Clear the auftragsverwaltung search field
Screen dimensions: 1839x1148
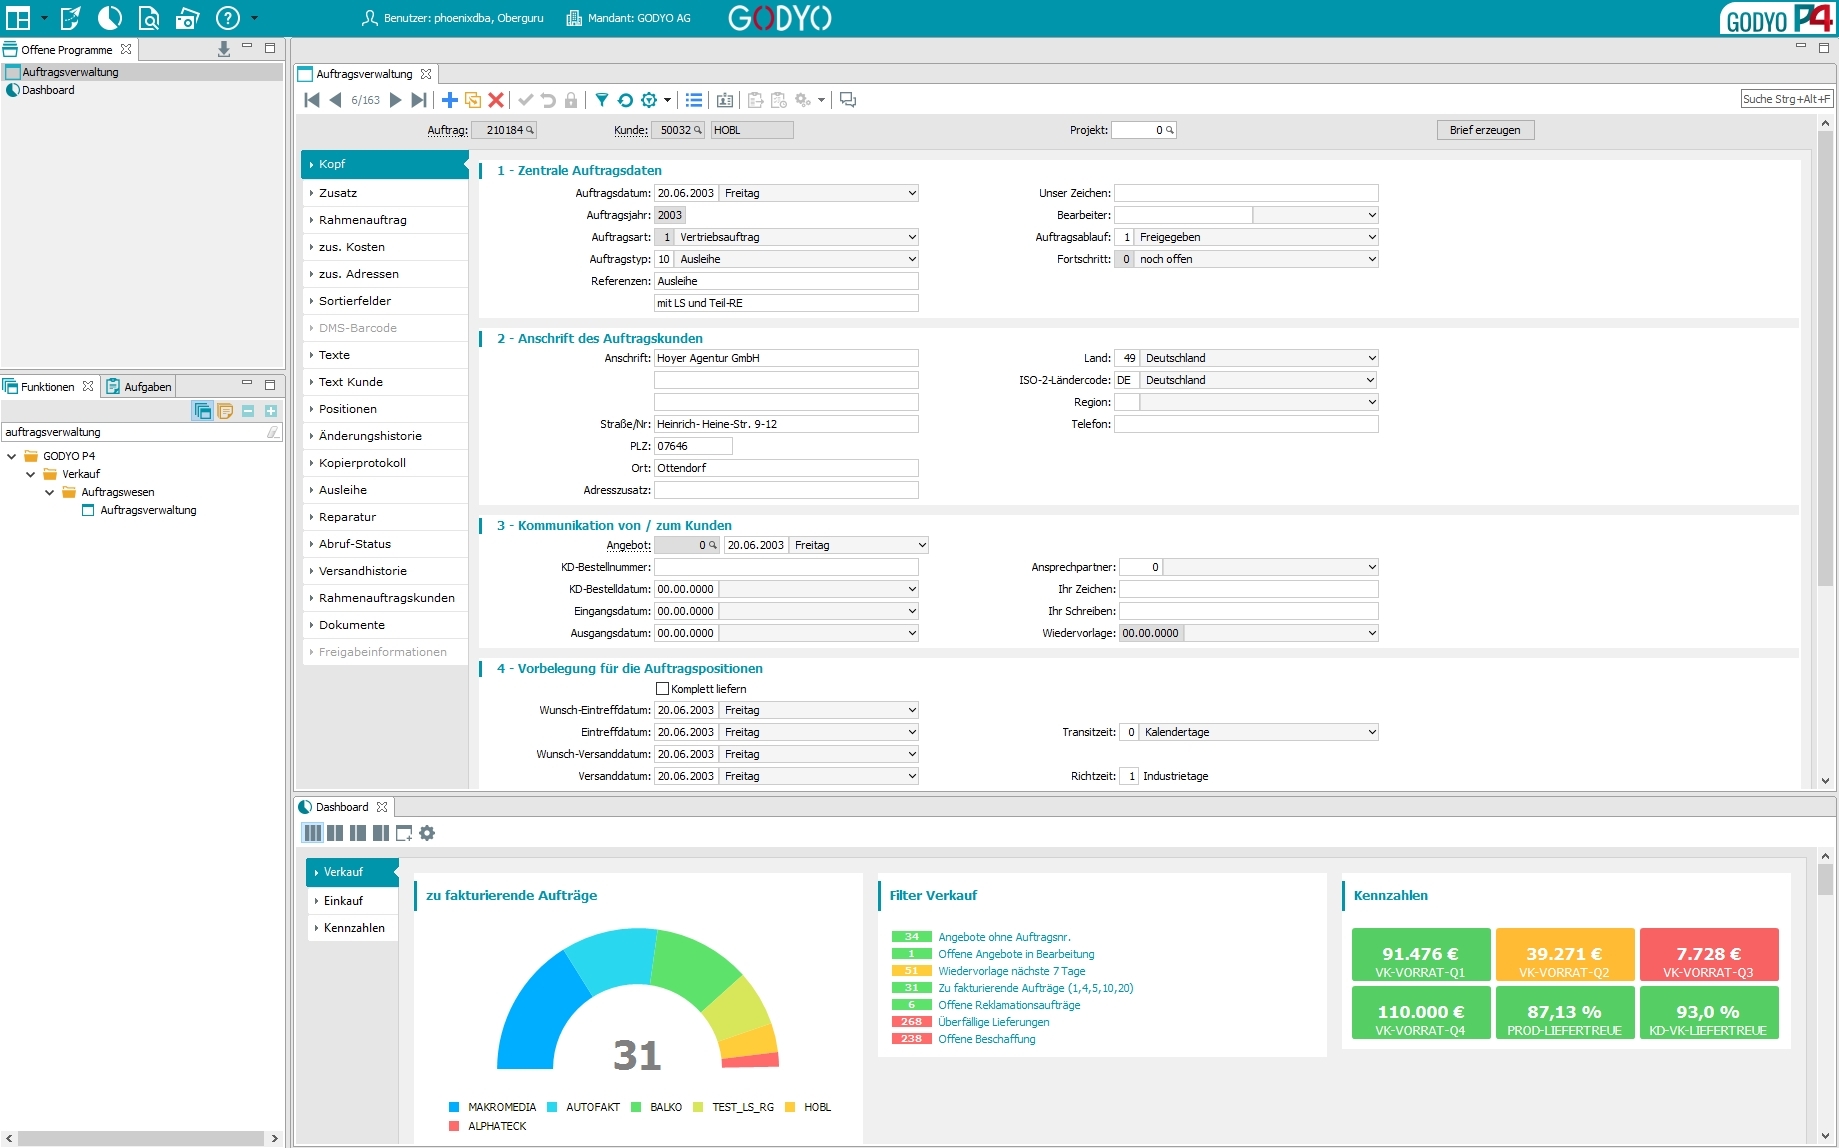tap(272, 432)
